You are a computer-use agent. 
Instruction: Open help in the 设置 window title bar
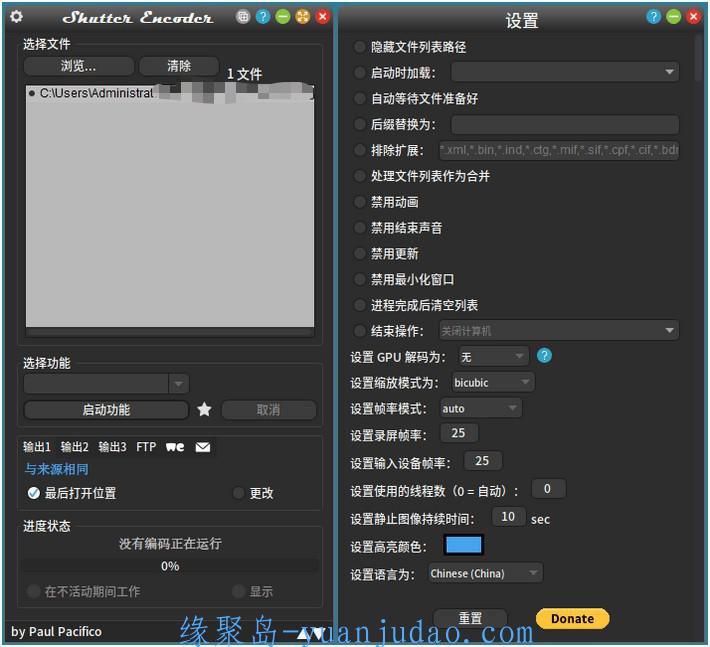coord(653,17)
